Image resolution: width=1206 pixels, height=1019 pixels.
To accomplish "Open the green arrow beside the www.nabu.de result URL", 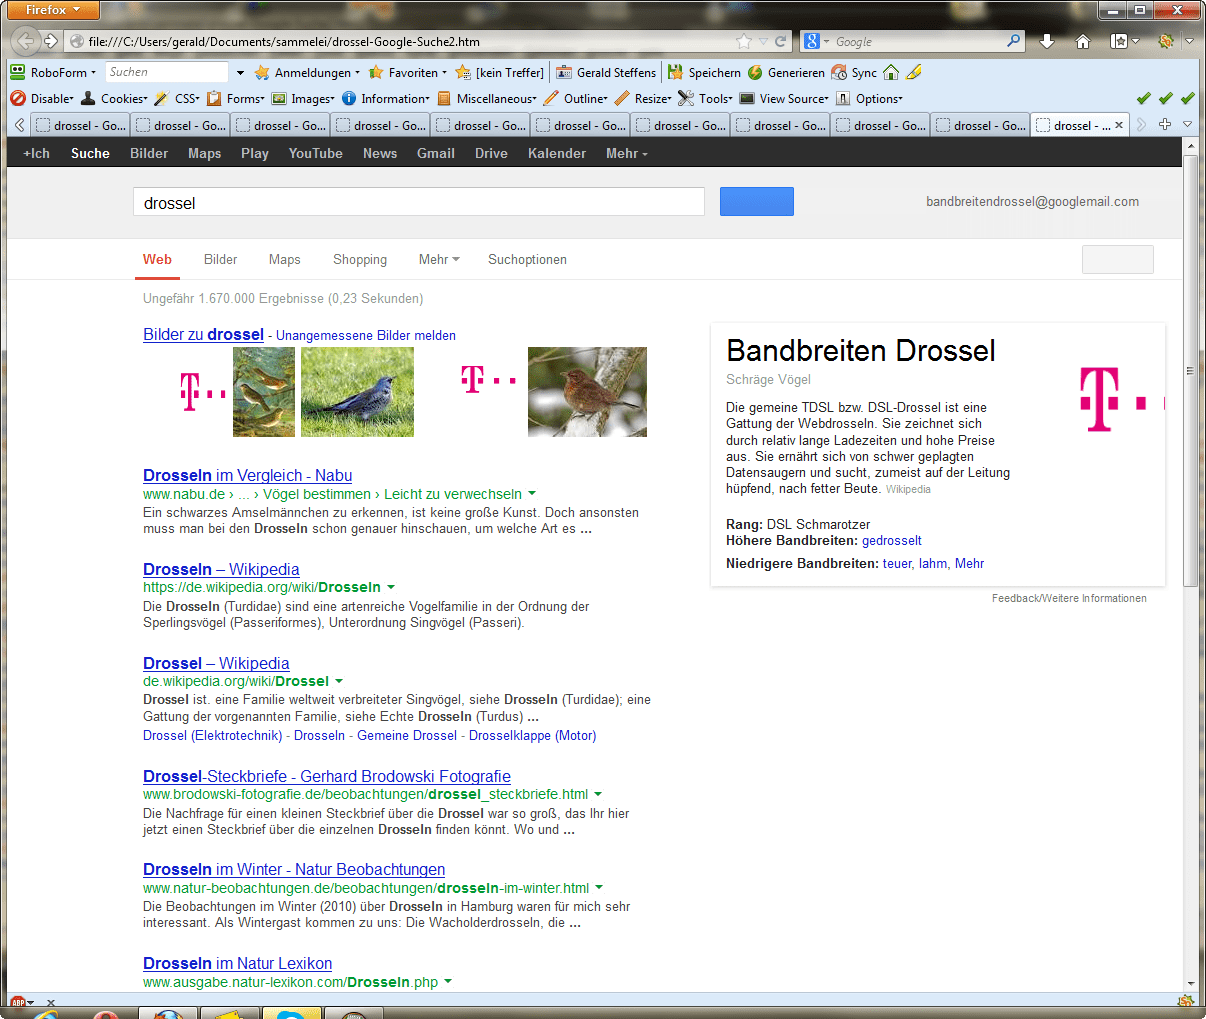I will 532,493.
